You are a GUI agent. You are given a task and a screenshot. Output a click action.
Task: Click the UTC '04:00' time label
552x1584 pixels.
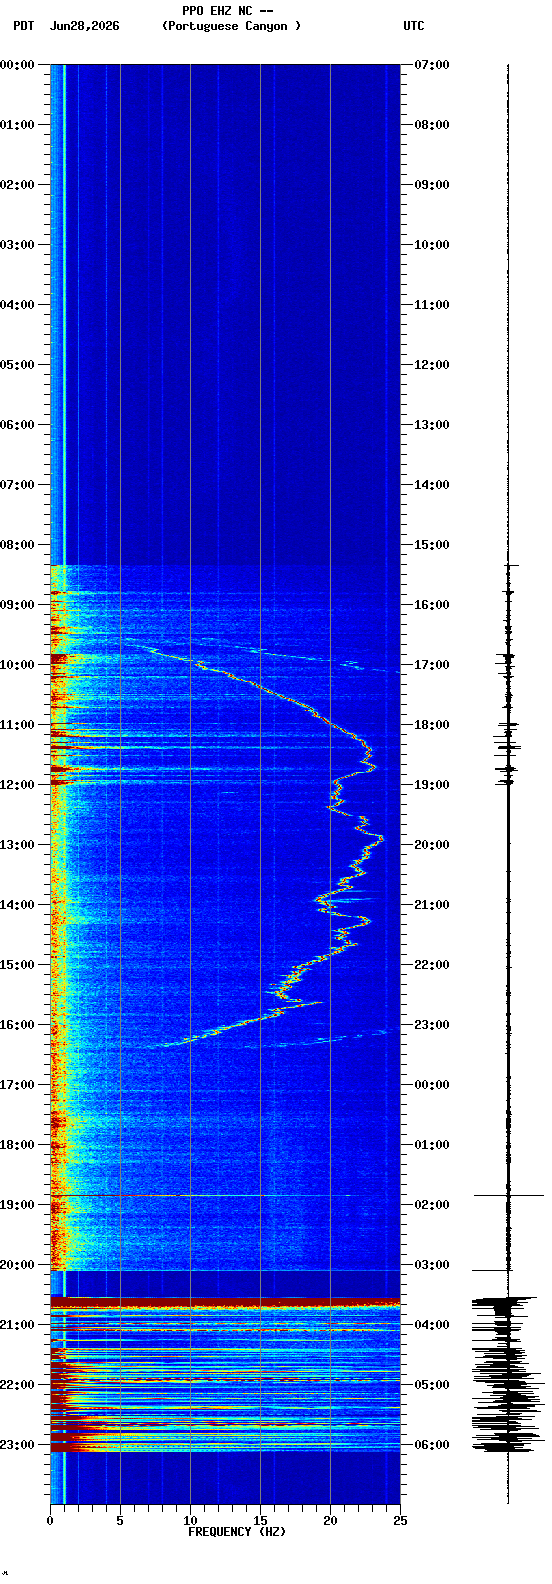(x=432, y=1325)
